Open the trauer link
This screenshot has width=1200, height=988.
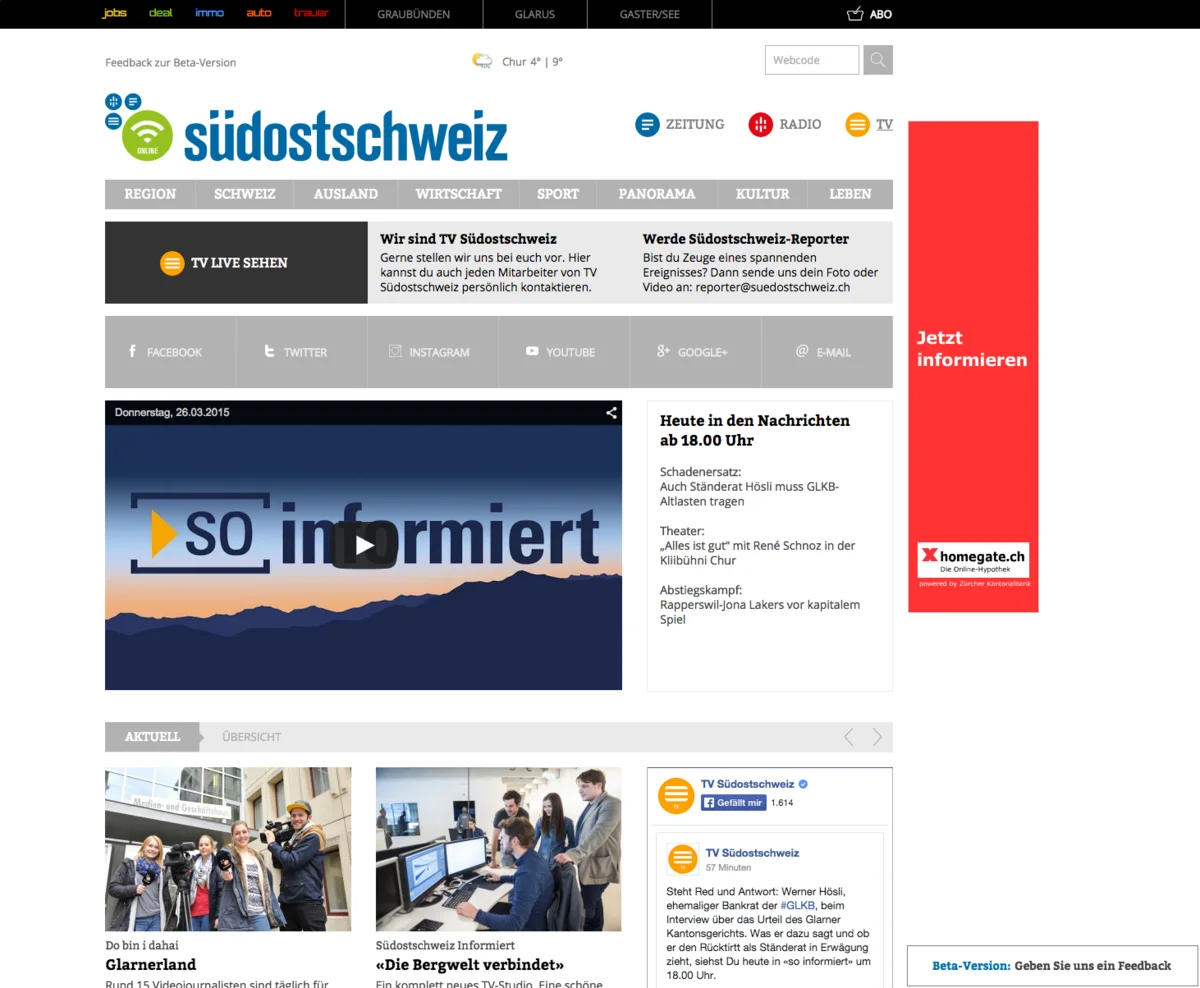[x=311, y=13]
